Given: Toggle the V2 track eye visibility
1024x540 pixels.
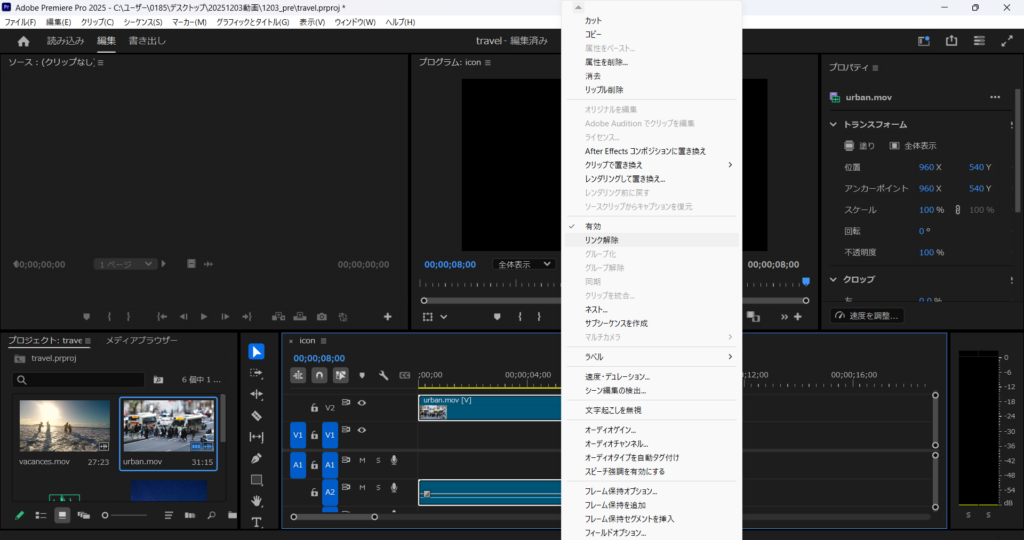Looking at the screenshot, I should pos(362,403).
